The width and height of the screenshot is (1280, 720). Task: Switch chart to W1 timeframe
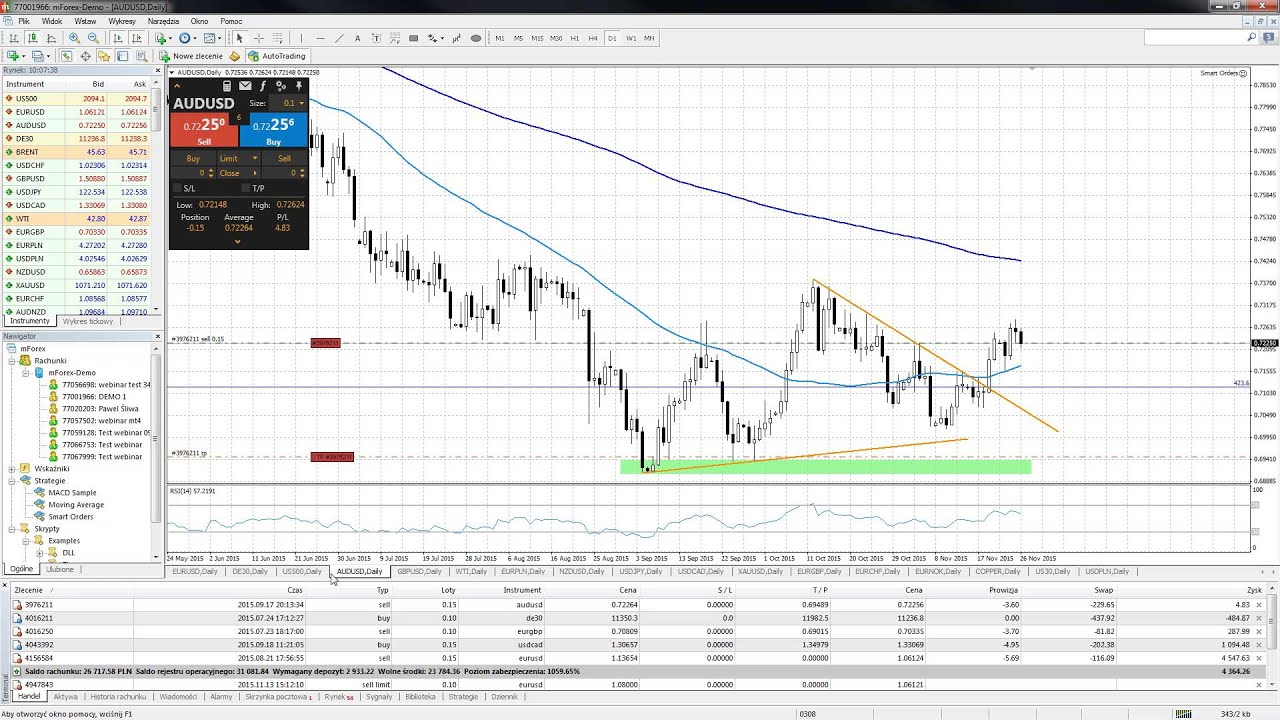(x=631, y=38)
